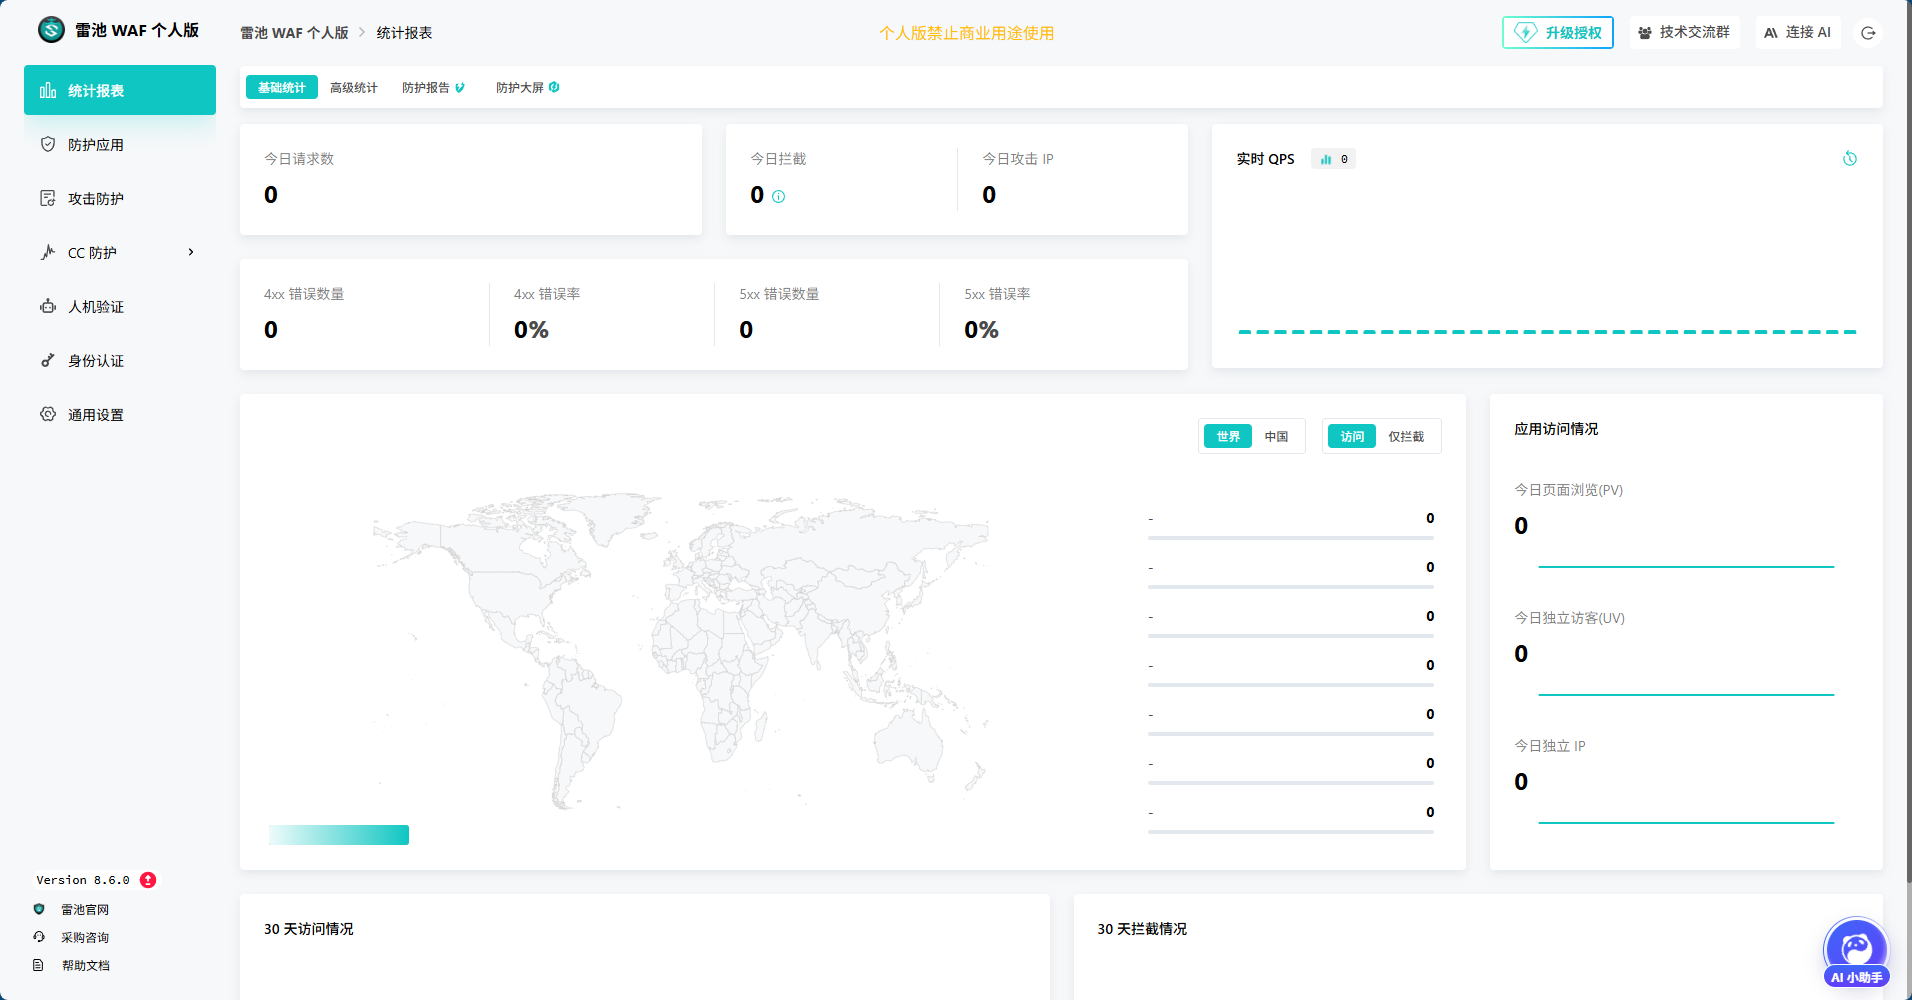Click the 防护报告 tab badge icon
Viewport: 1912px width, 1000px height.
tap(460, 88)
